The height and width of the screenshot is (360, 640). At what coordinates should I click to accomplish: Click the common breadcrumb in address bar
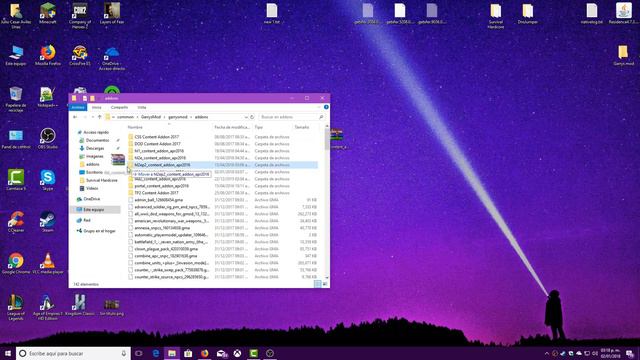tap(125, 117)
